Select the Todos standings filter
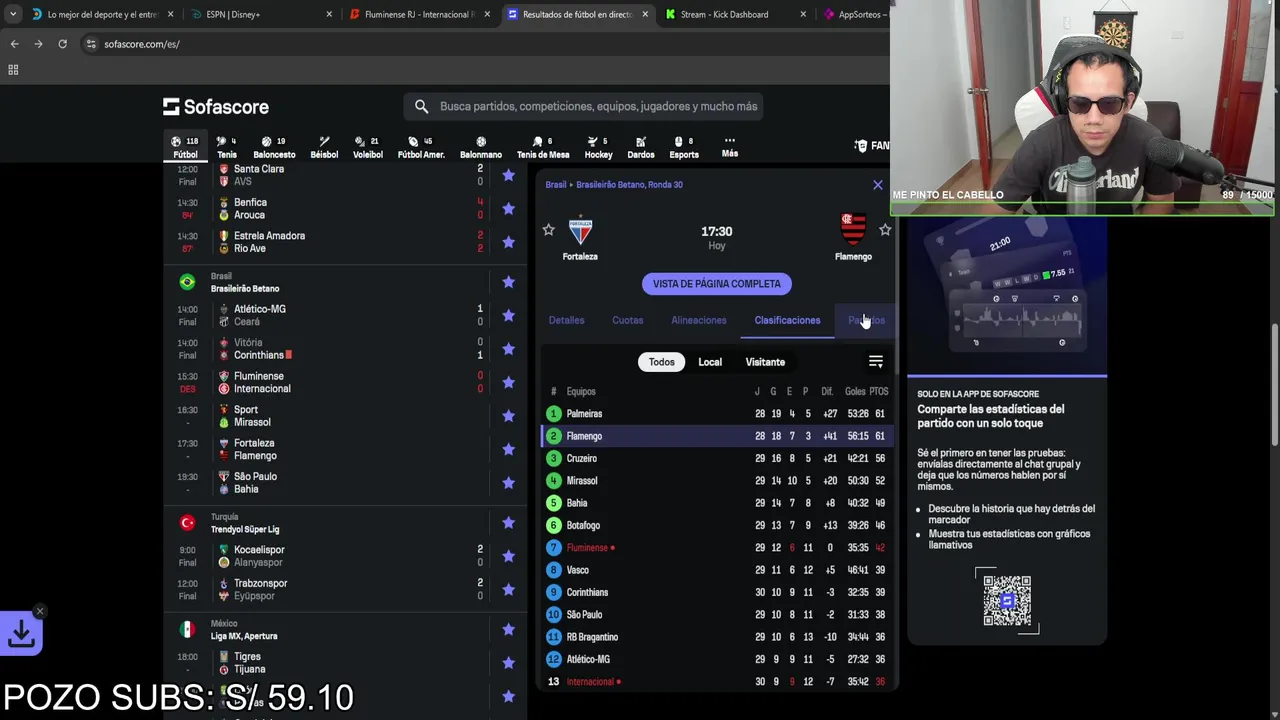Screen dimensions: 1280x720 coord(661,362)
